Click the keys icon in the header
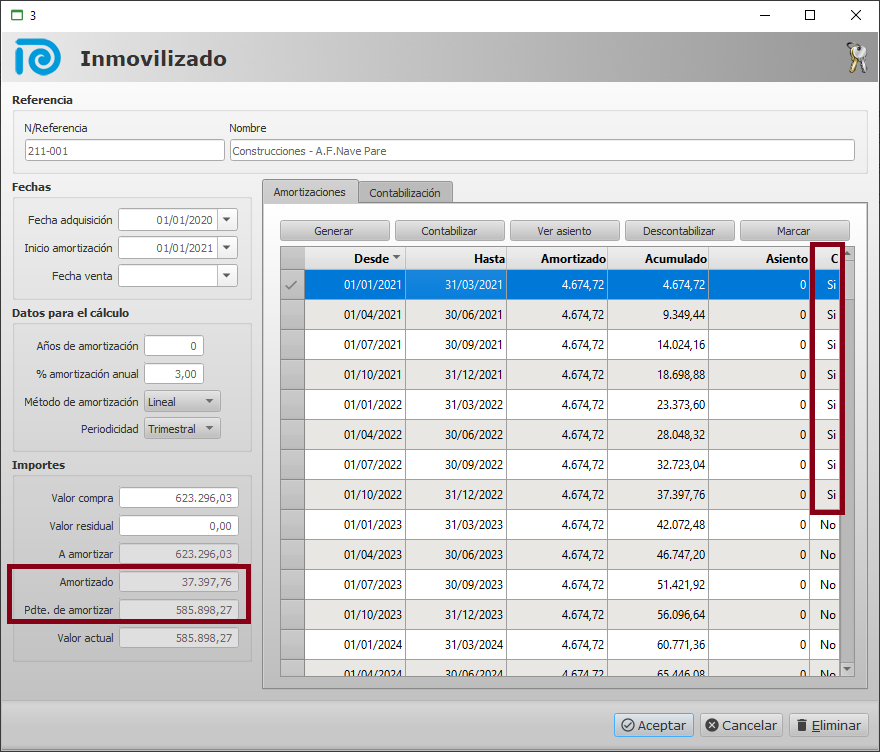880x752 pixels. [856, 58]
